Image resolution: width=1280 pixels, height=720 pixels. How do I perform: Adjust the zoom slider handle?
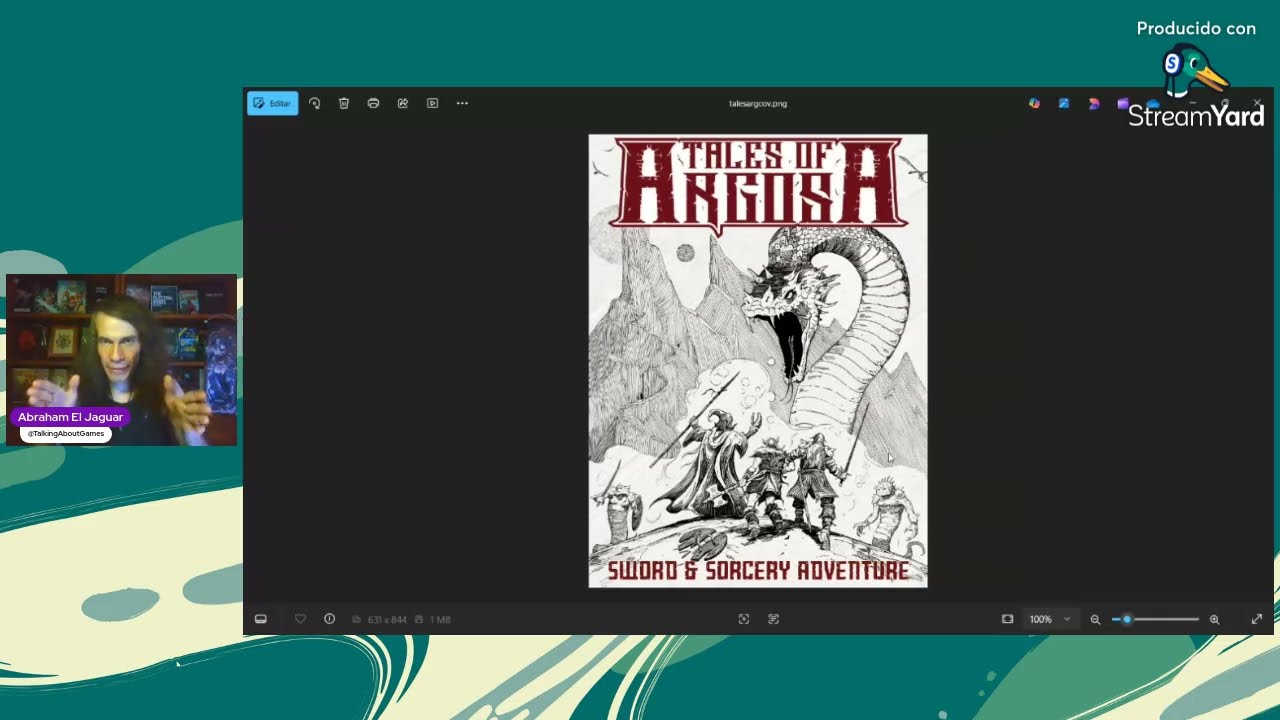1127,619
